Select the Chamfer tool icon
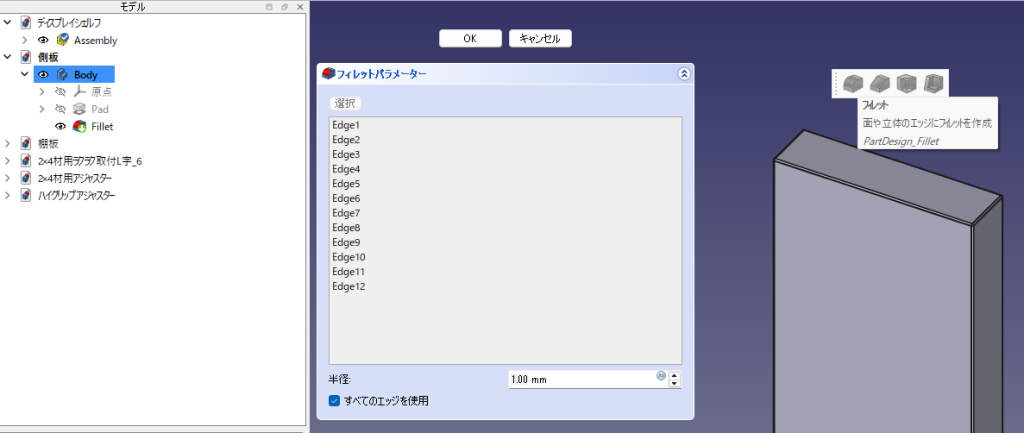The height and width of the screenshot is (433, 1024). [880, 83]
